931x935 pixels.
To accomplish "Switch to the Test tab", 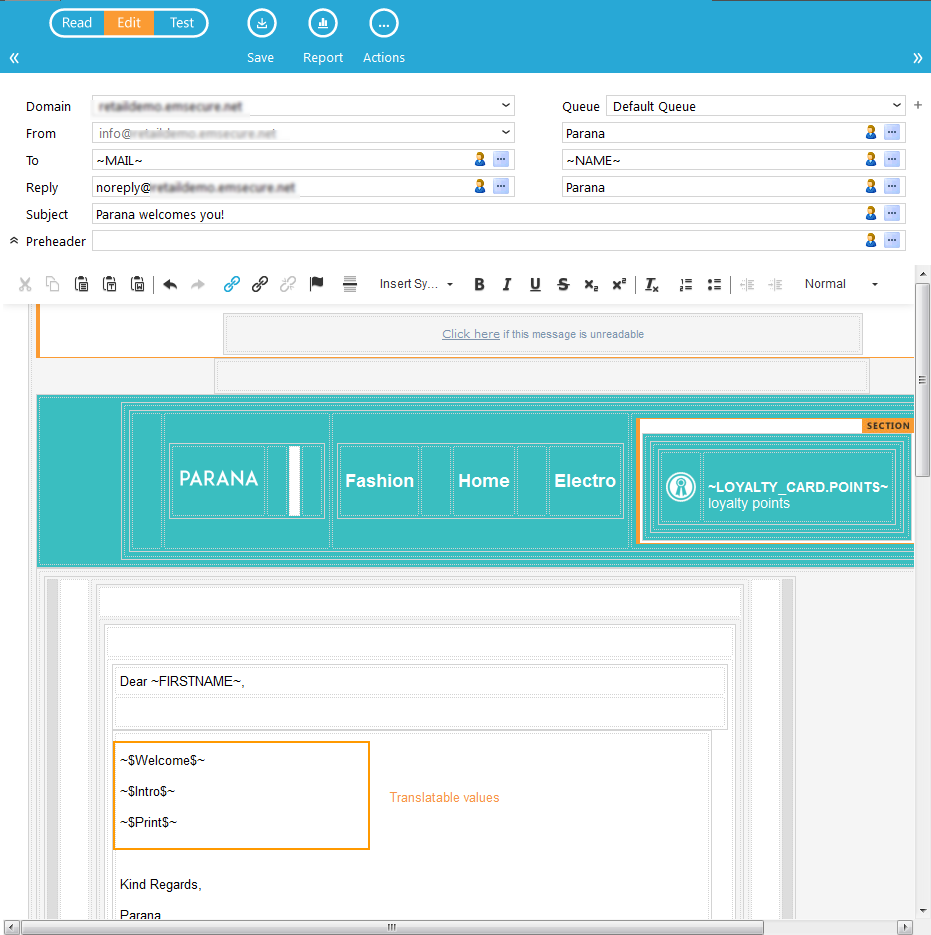I will (x=182, y=23).
